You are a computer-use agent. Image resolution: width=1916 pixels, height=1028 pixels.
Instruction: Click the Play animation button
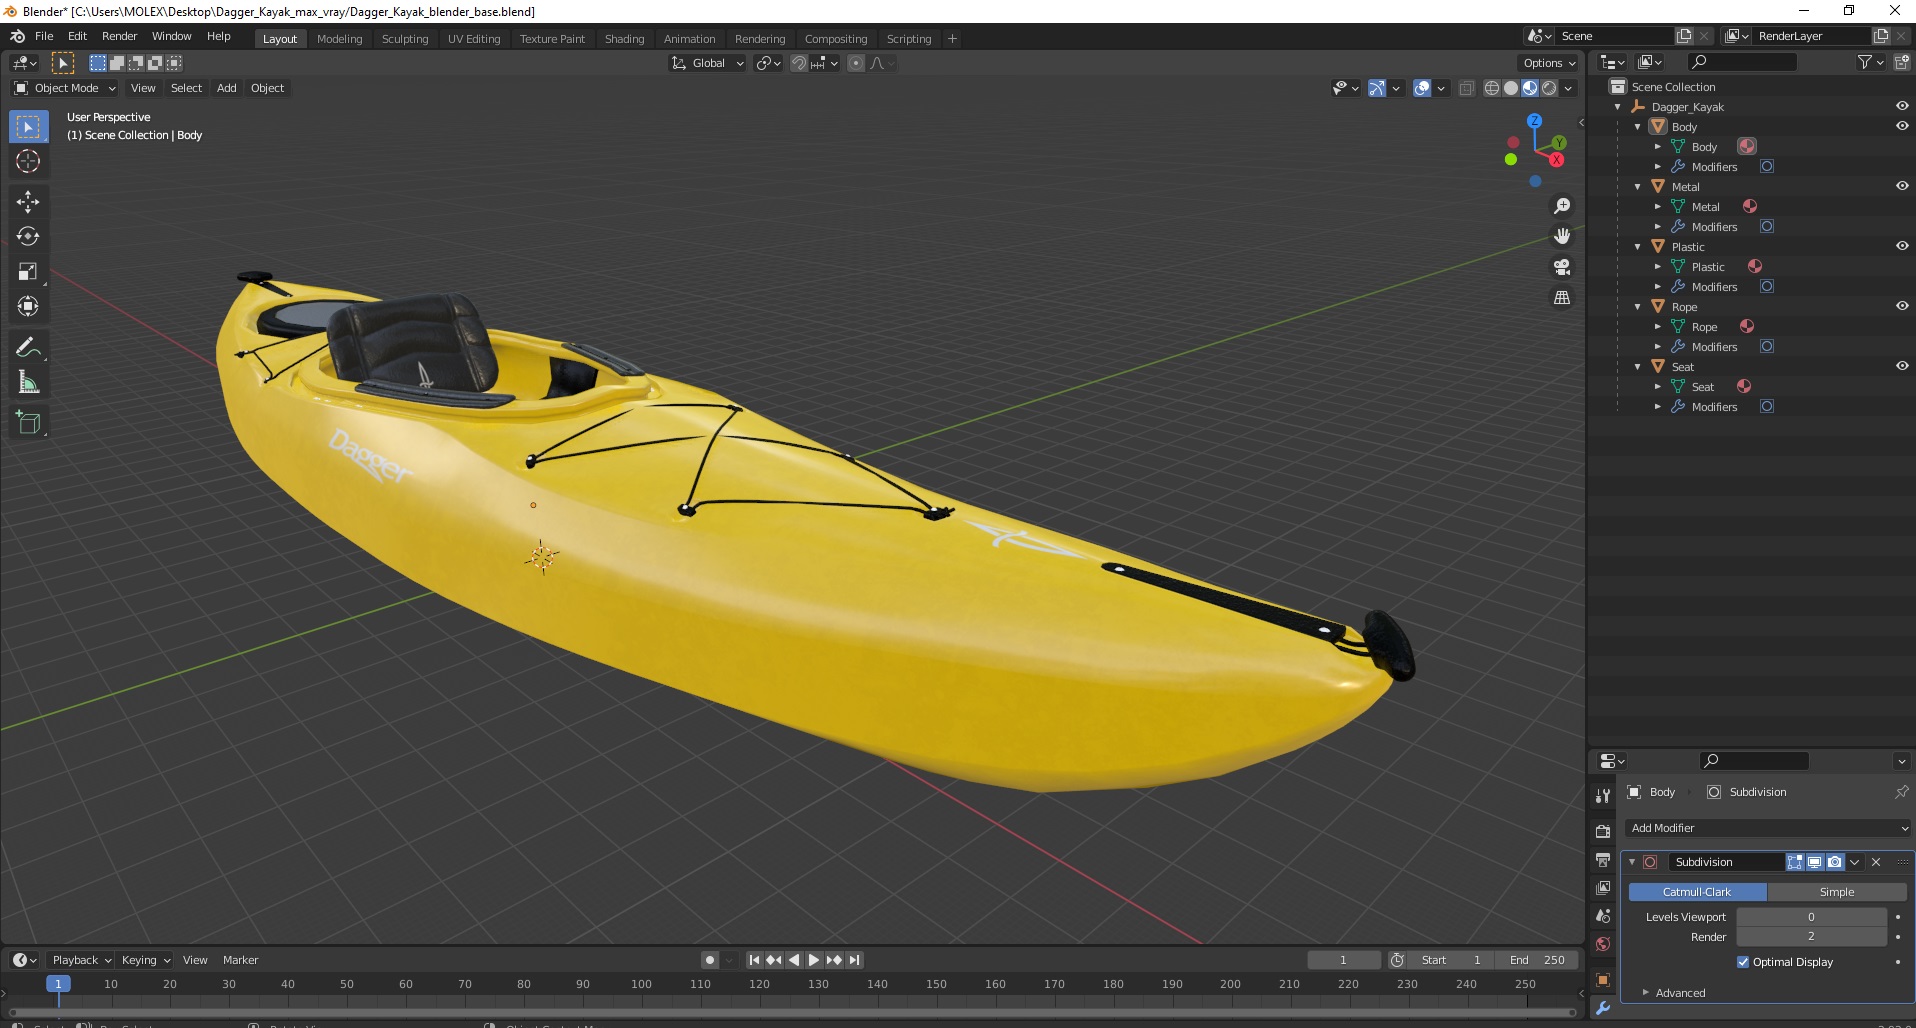(814, 960)
